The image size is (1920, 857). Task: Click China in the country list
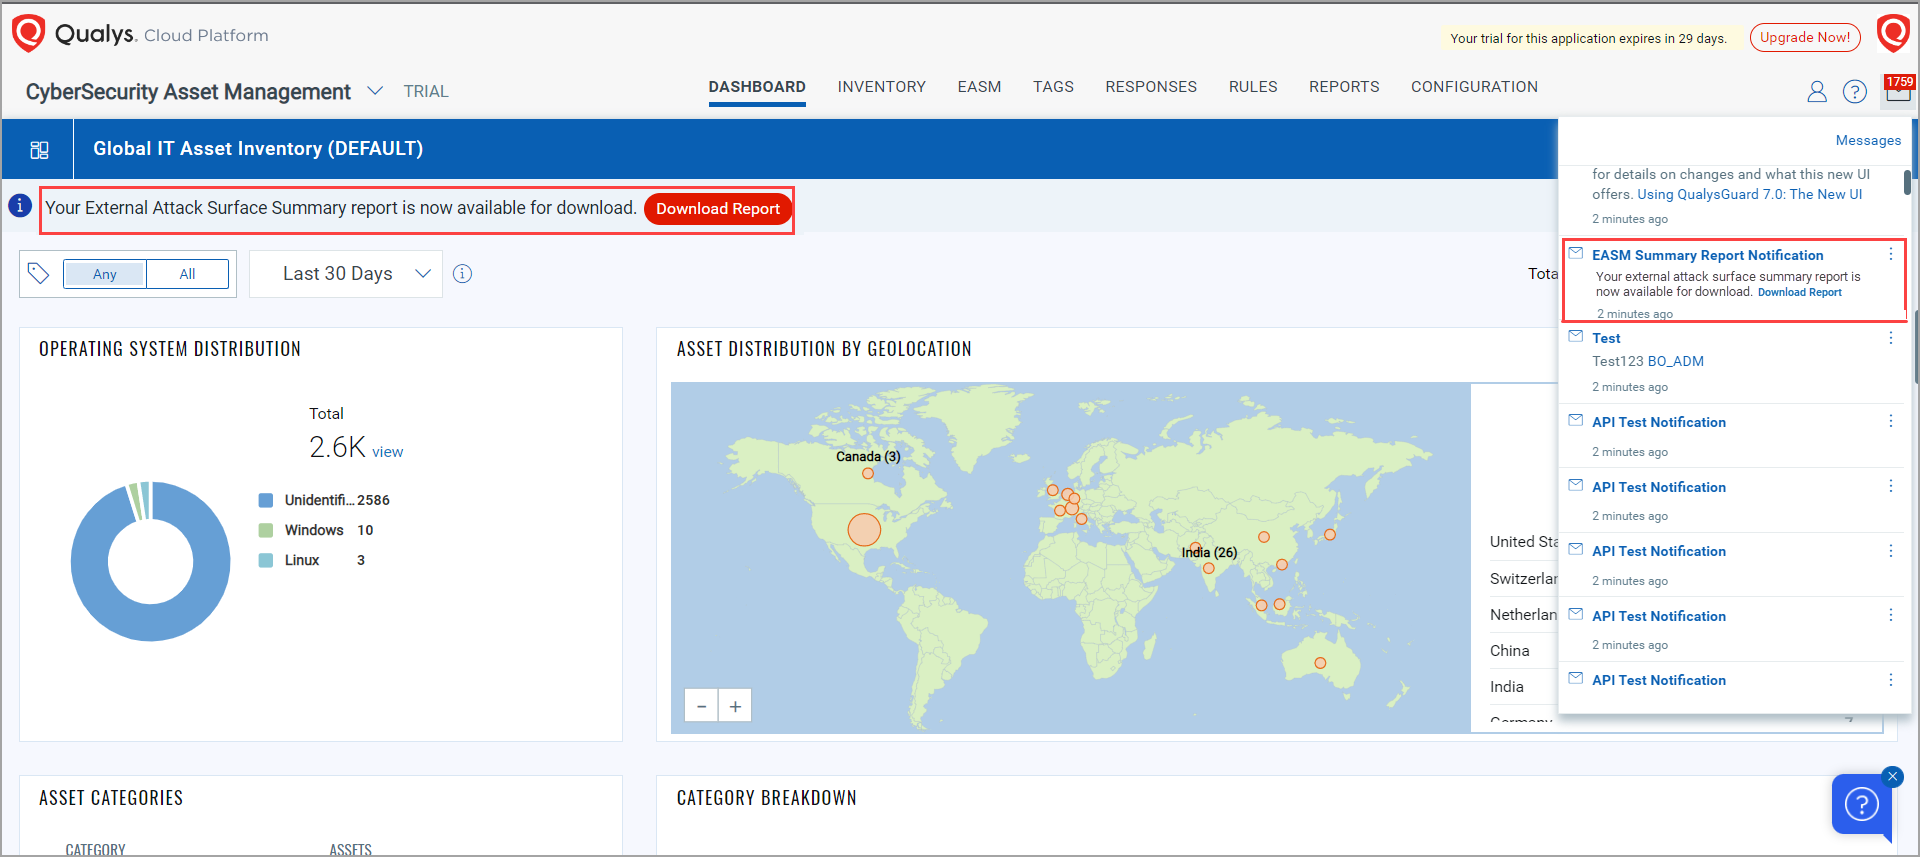coord(1509,651)
